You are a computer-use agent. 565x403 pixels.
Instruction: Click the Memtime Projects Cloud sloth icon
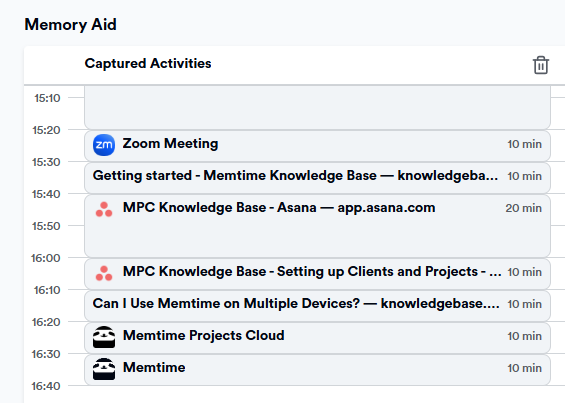[104, 337]
